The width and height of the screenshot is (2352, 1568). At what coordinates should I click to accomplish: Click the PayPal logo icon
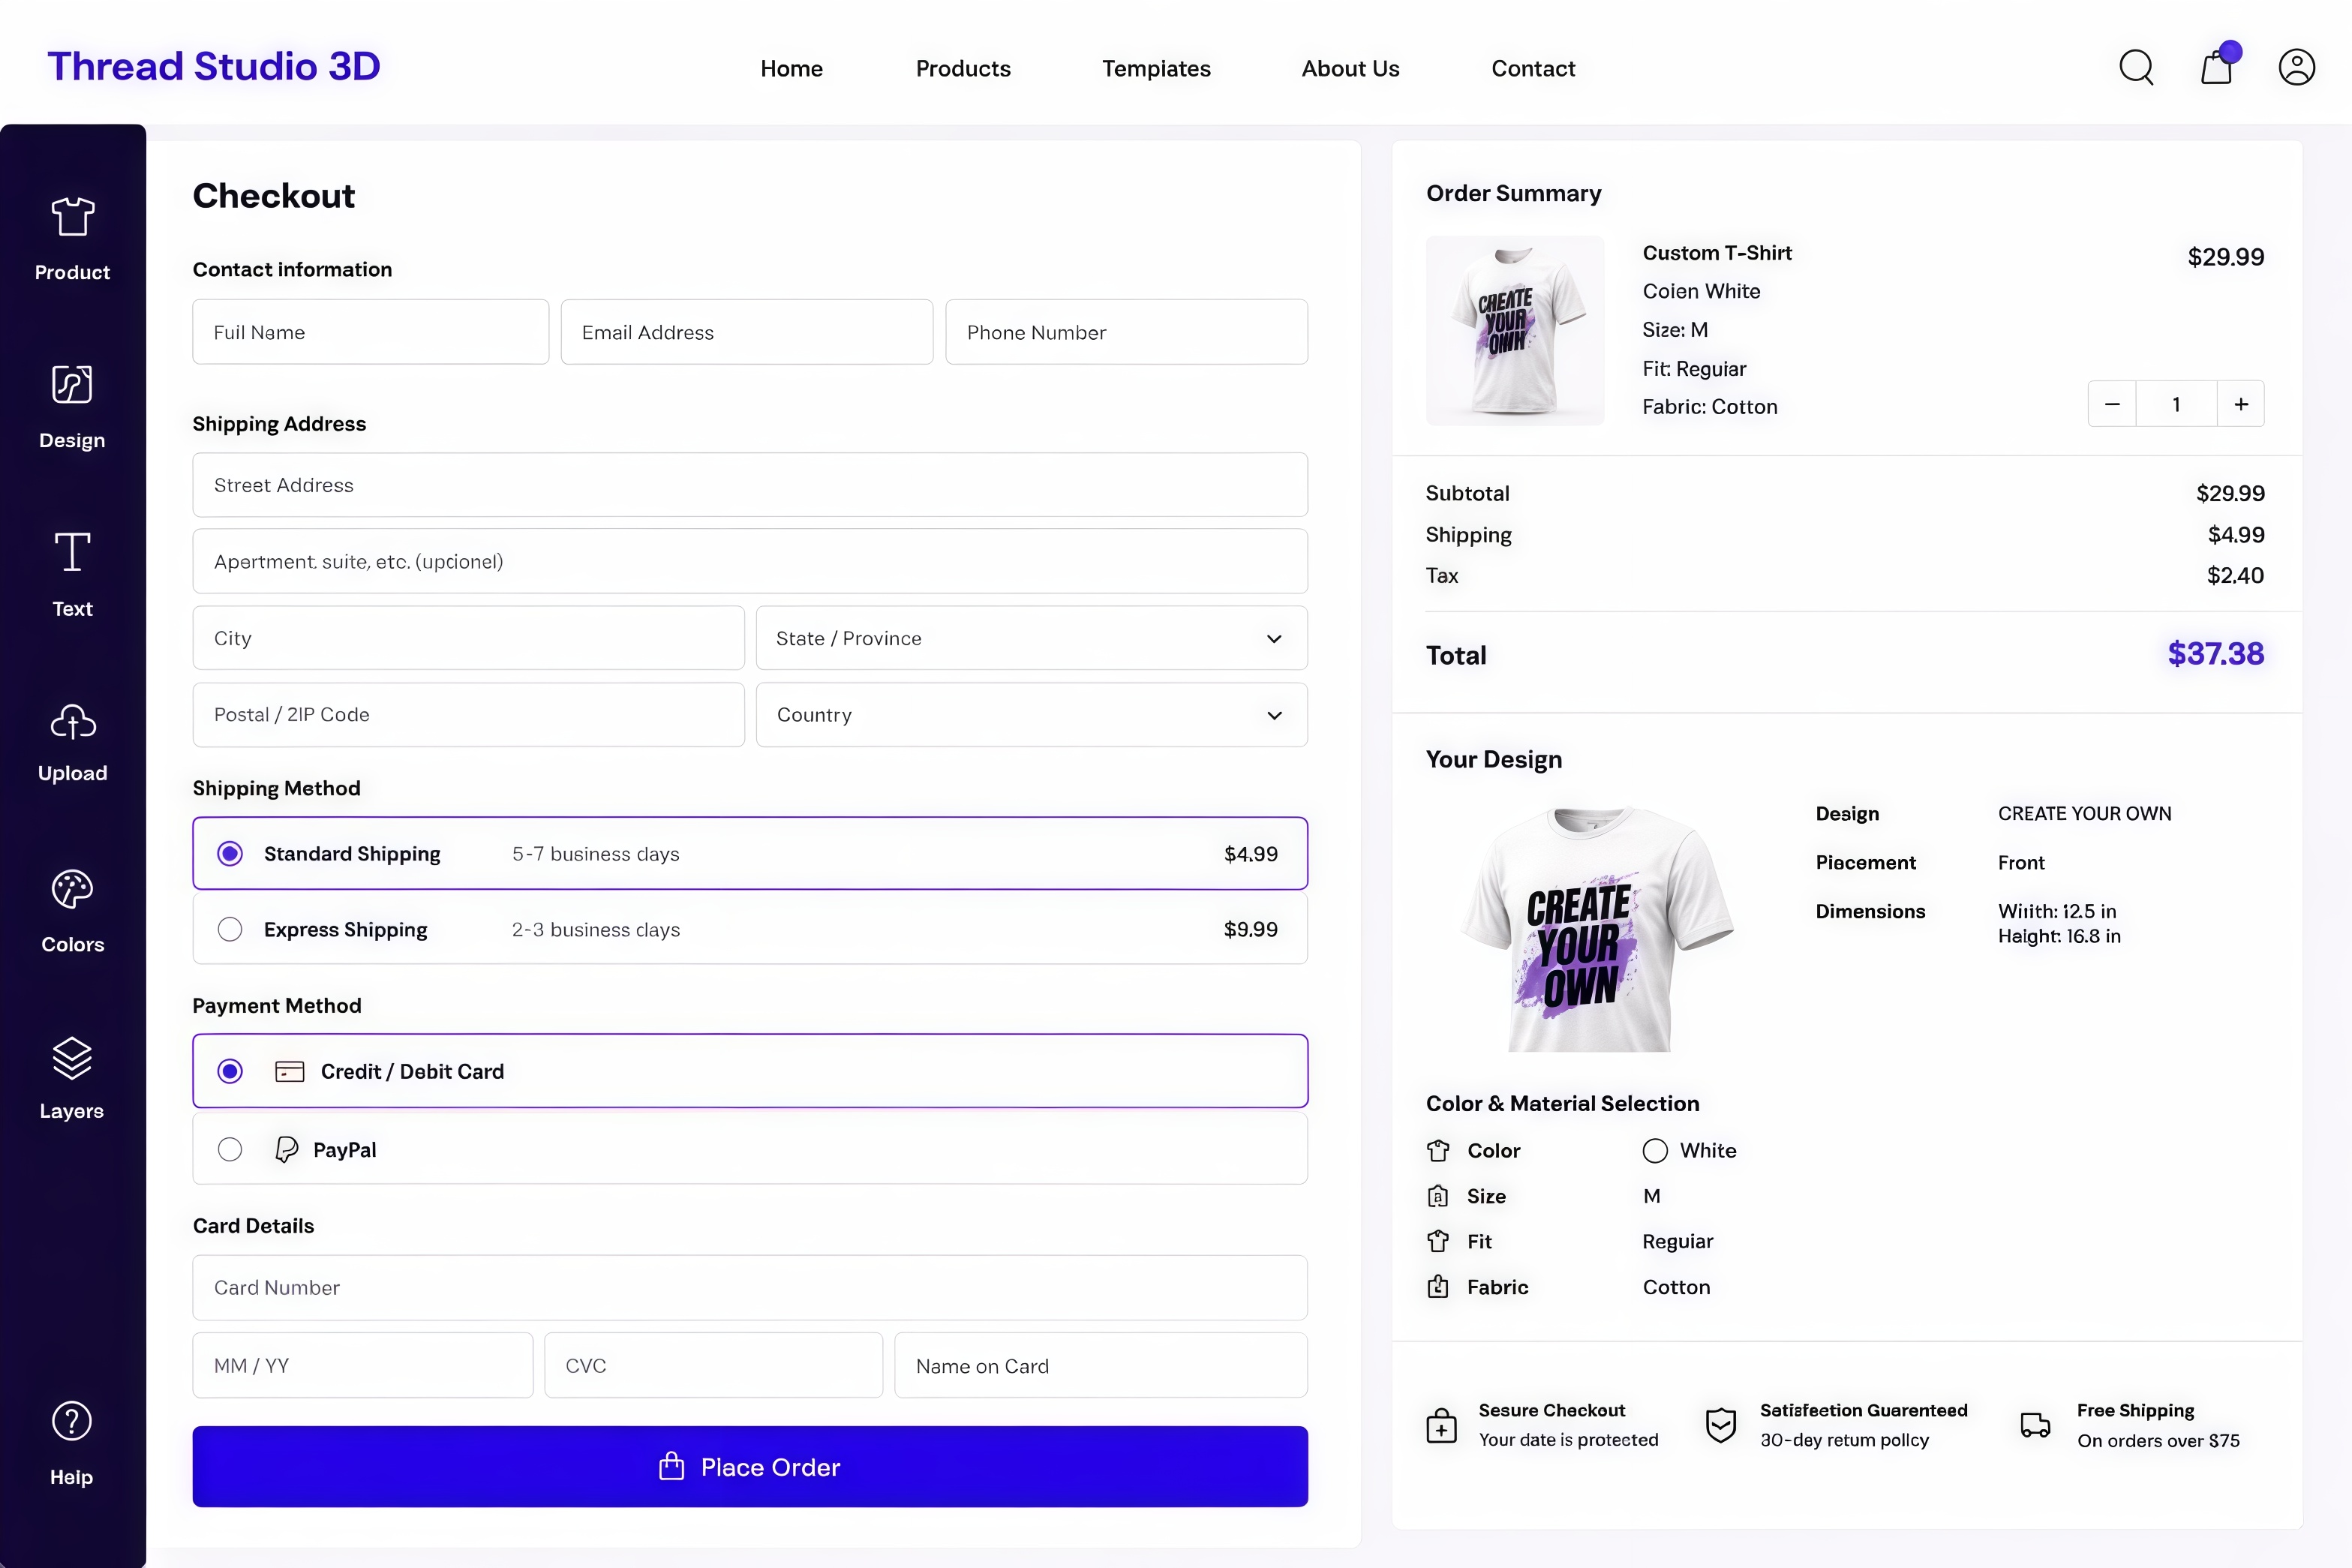(286, 1150)
